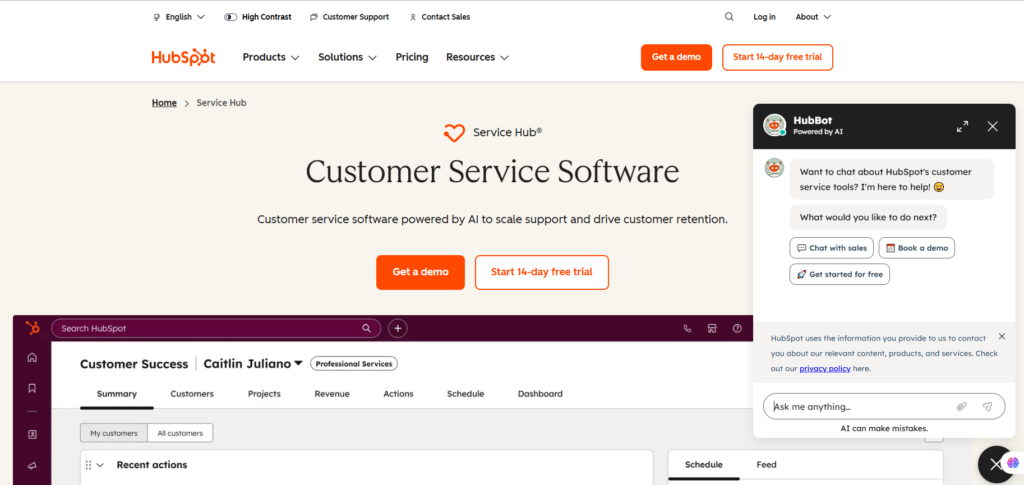1024x485 pixels.
Task: Expand the Products menu
Action: [x=271, y=57]
